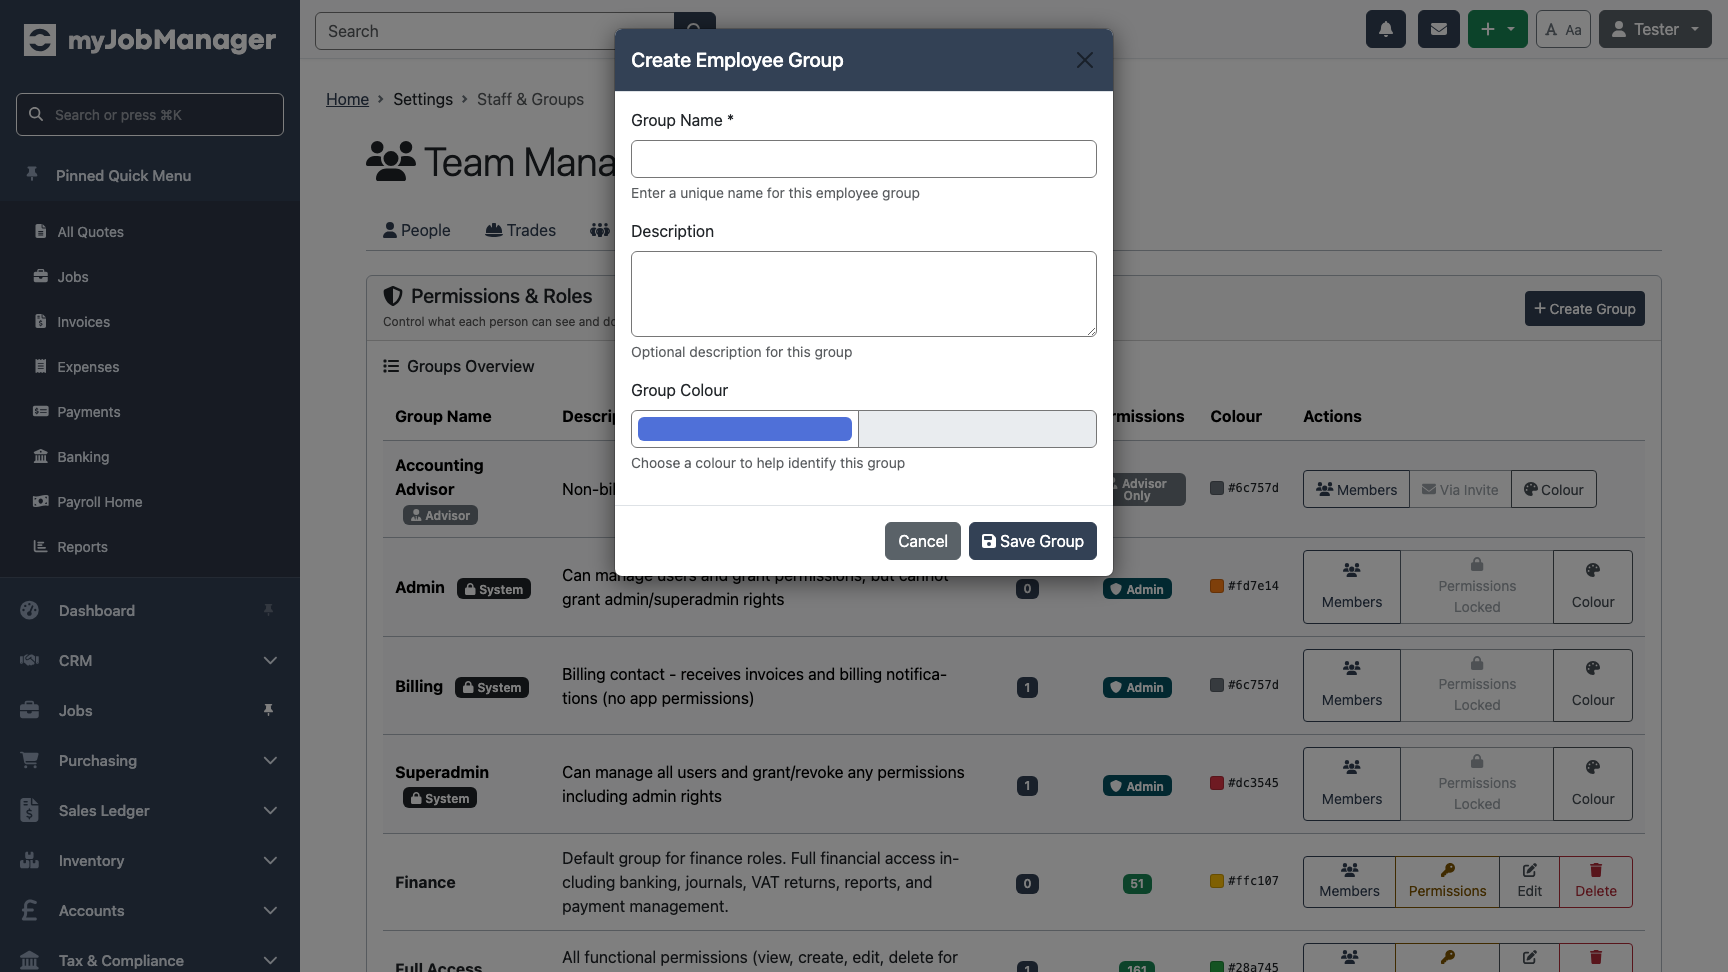Viewport: 1728px width, 972px height.
Task: Toggle the pin next to main Jobs
Action: pyautogui.click(x=268, y=710)
